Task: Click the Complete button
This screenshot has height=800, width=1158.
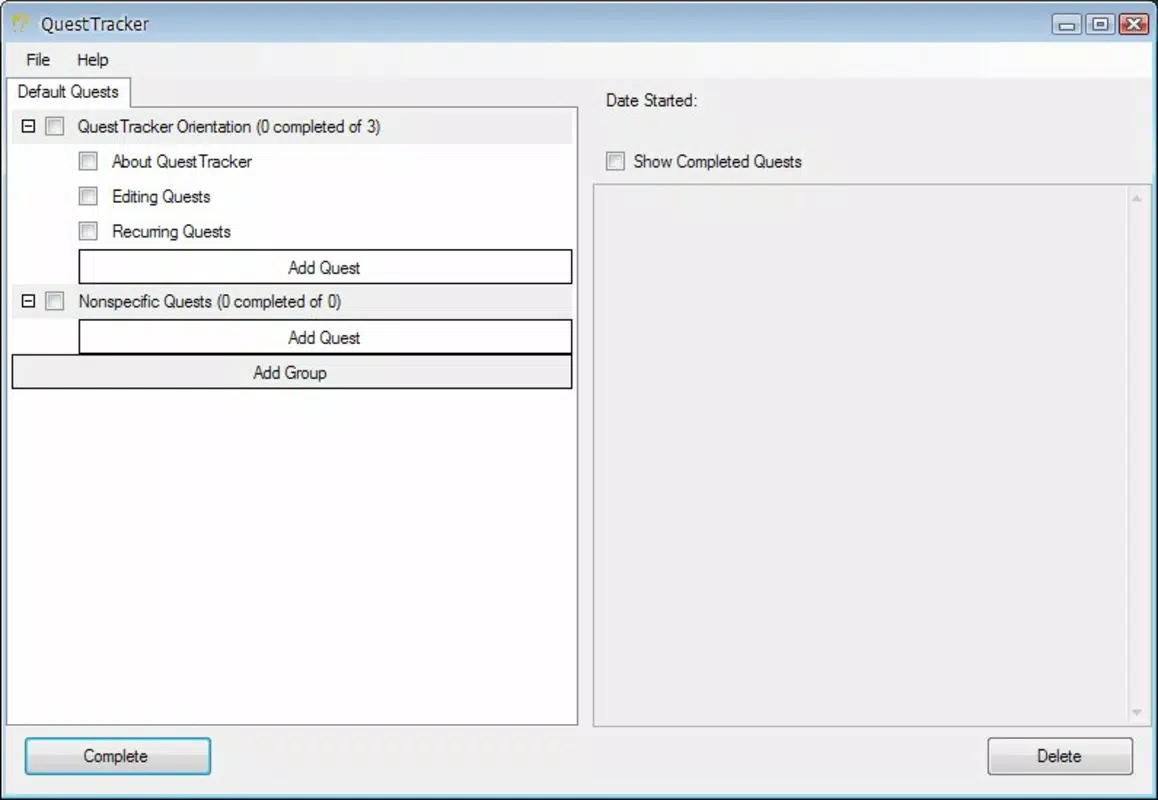Action: [117, 756]
